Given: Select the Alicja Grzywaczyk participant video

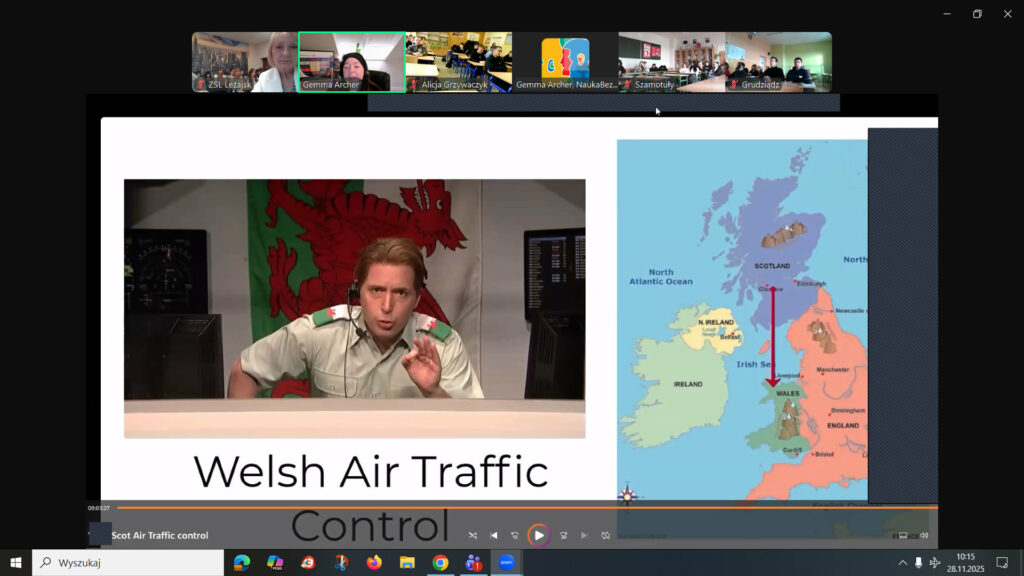Looking at the screenshot, I should click(459, 62).
